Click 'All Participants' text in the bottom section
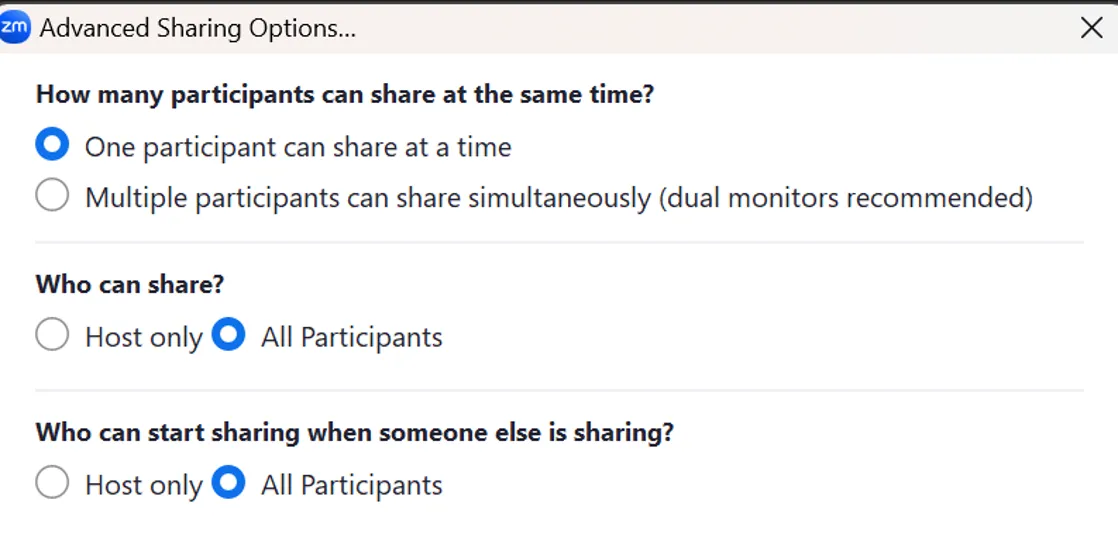 351,486
